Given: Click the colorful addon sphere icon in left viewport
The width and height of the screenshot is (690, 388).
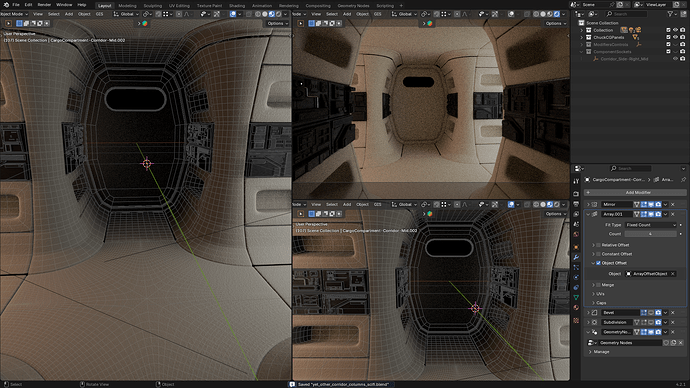Looking at the screenshot, I should pyautogui.click(x=145, y=23).
